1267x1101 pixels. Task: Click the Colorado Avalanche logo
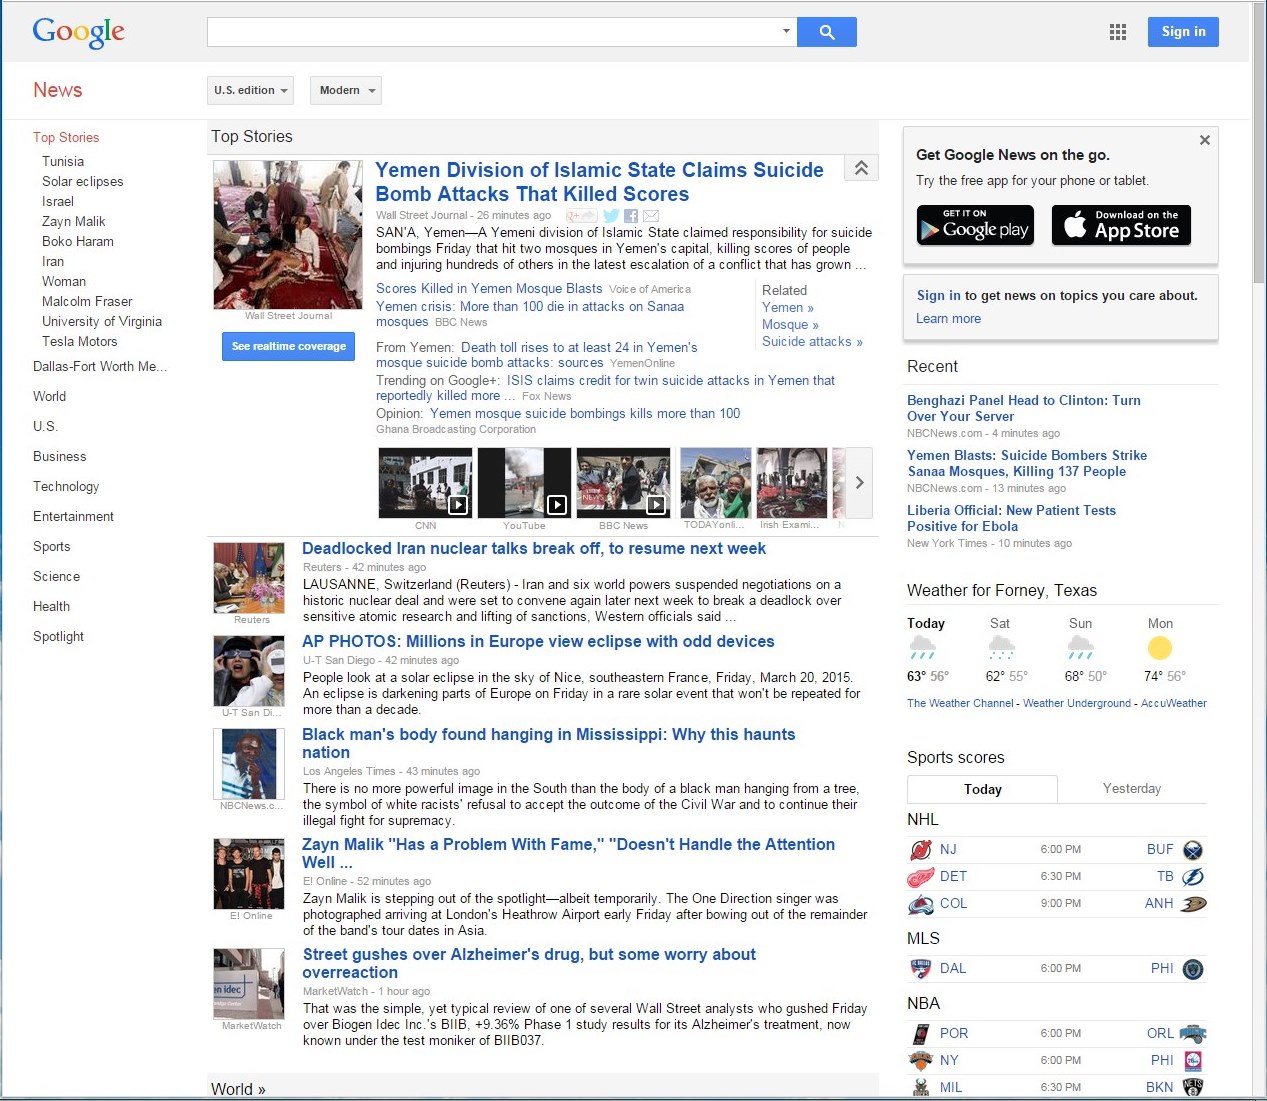920,904
